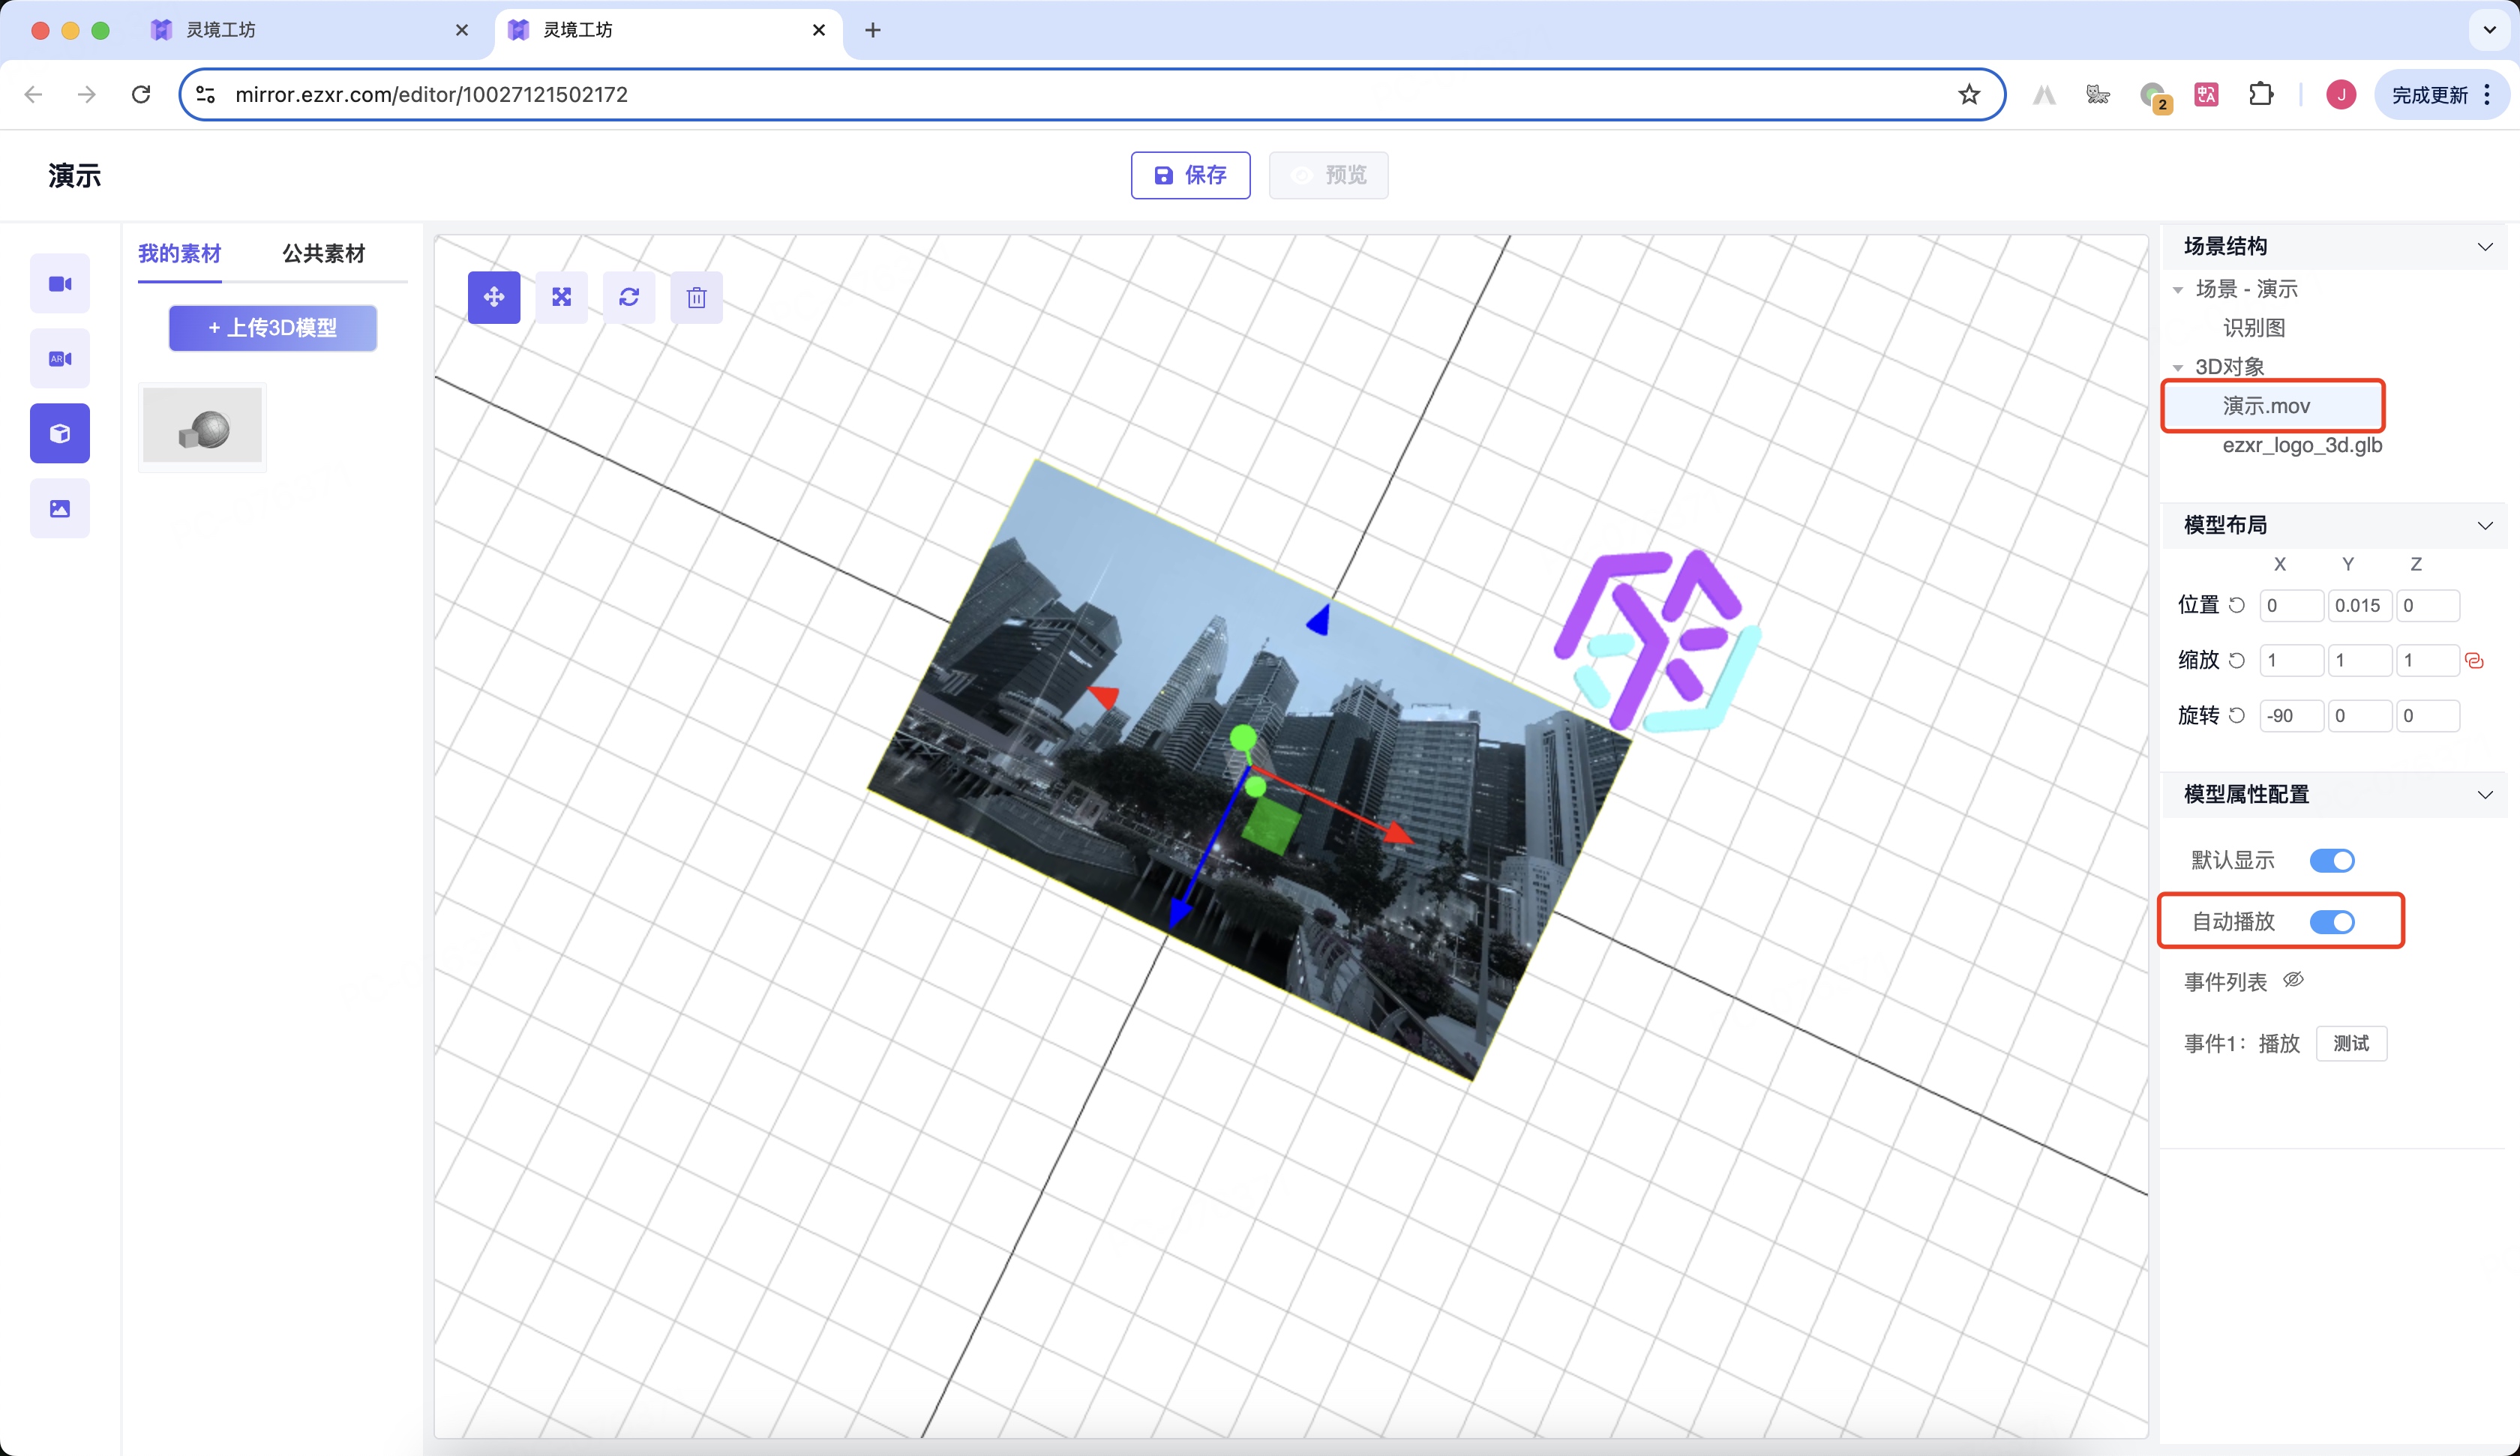Image resolution: width=2520 pixels, height=1456 pixels.
Task: Click the 测试 button for event 1
Action: click(x=2351, y=1043)
